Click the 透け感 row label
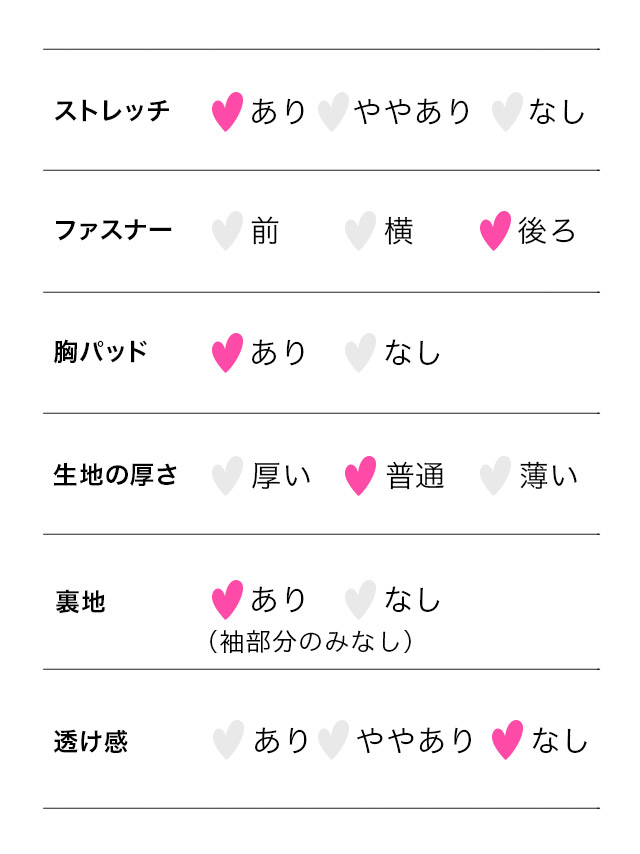The image size is (640, 854). pyautogui.click(x=91, y=743)
